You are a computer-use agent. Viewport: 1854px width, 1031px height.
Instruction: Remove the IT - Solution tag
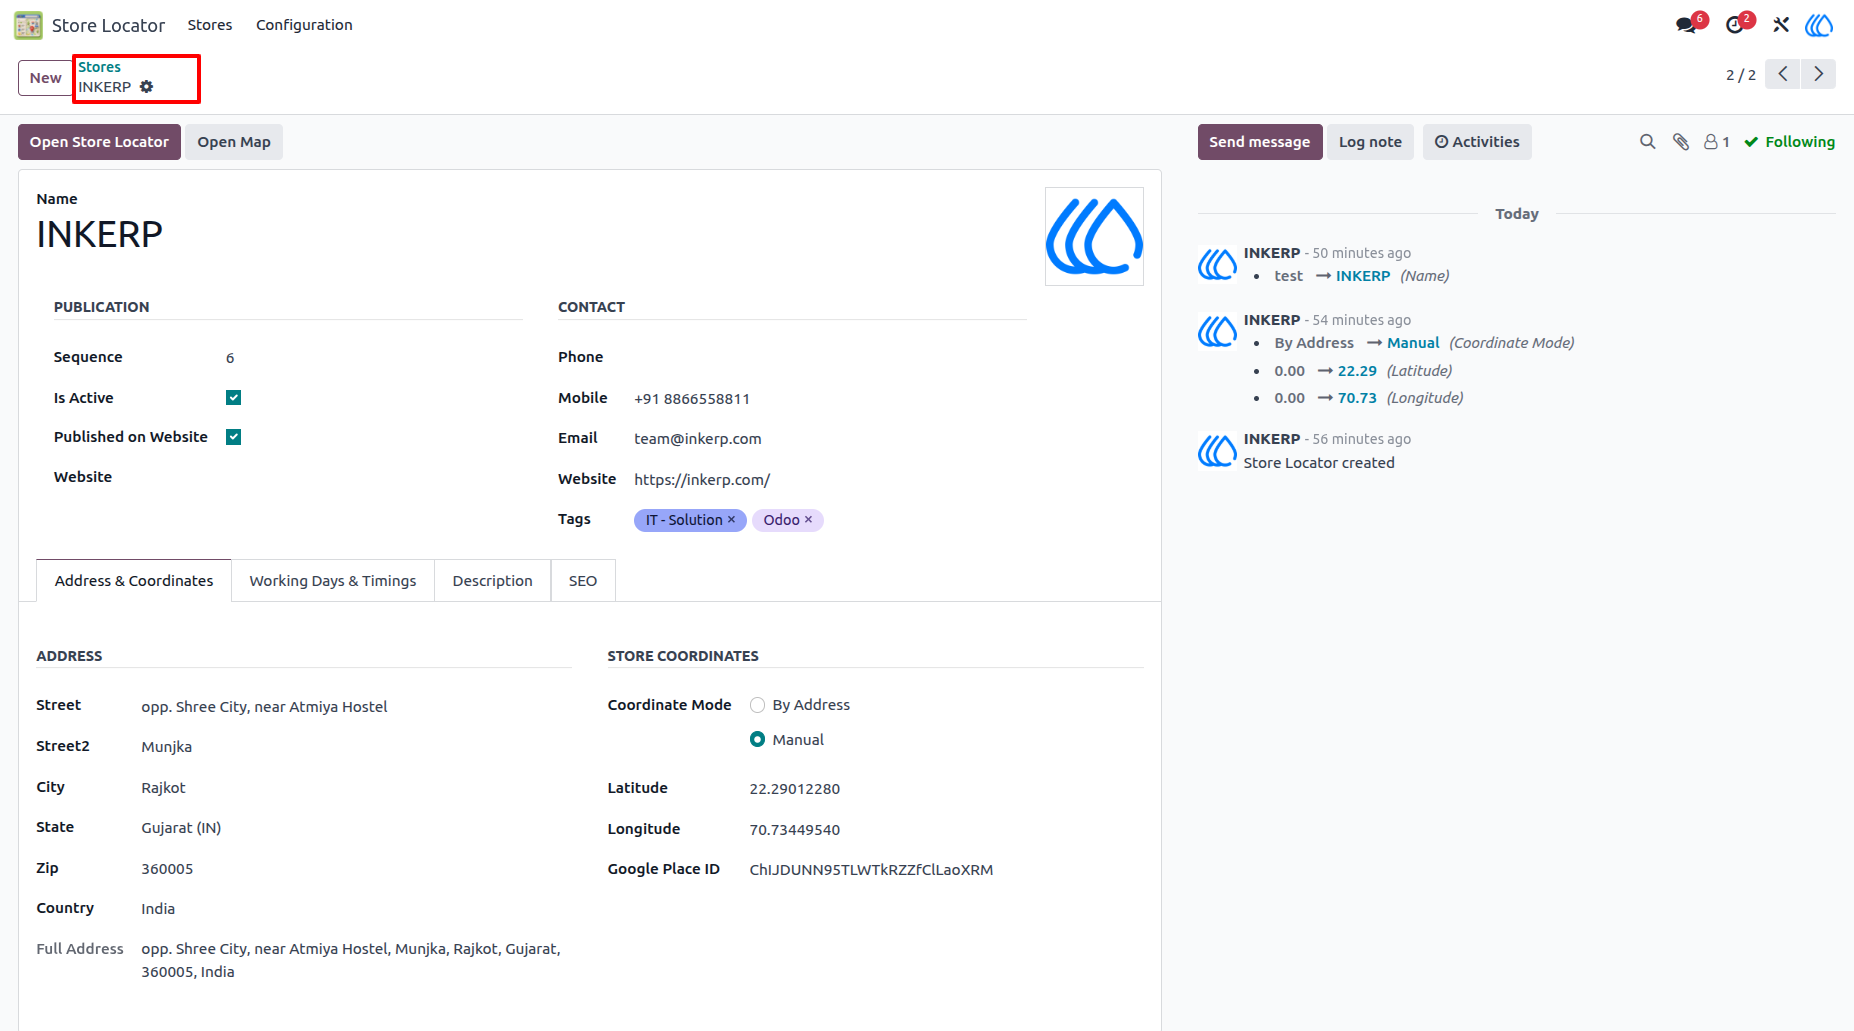click(731, 520)
